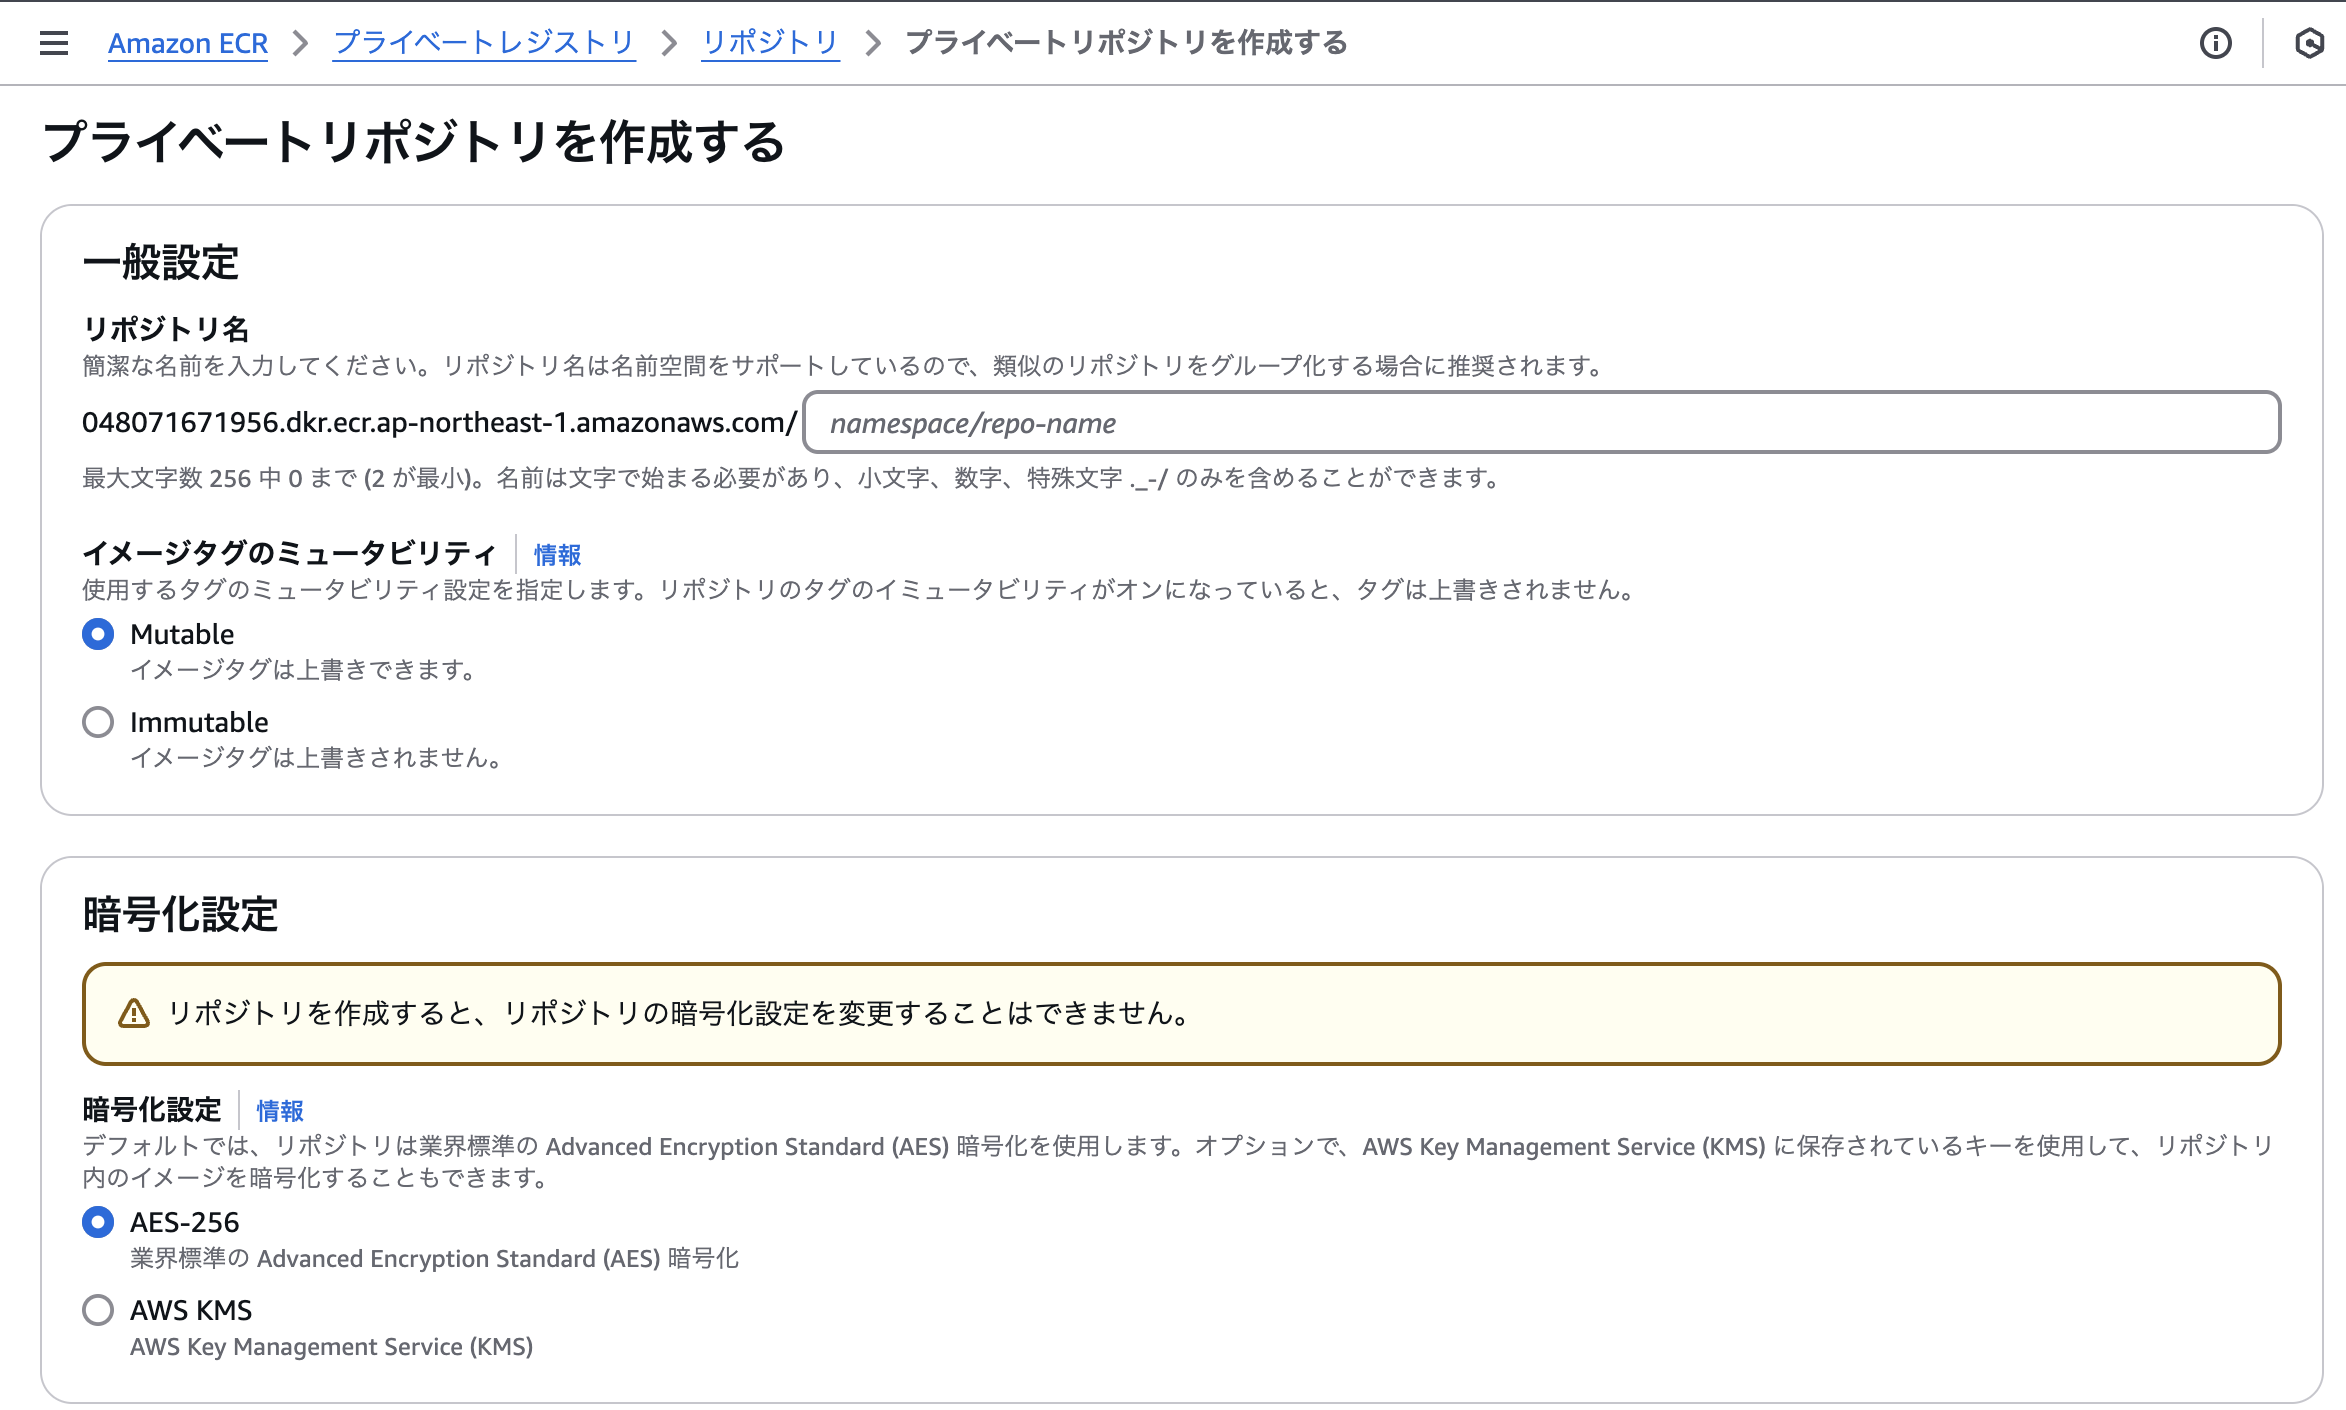Viewport: 2346px width, 1410px height.
Task: Open プライベートレジストリ from the breadcrumb trail
Action: coord(483,43)
